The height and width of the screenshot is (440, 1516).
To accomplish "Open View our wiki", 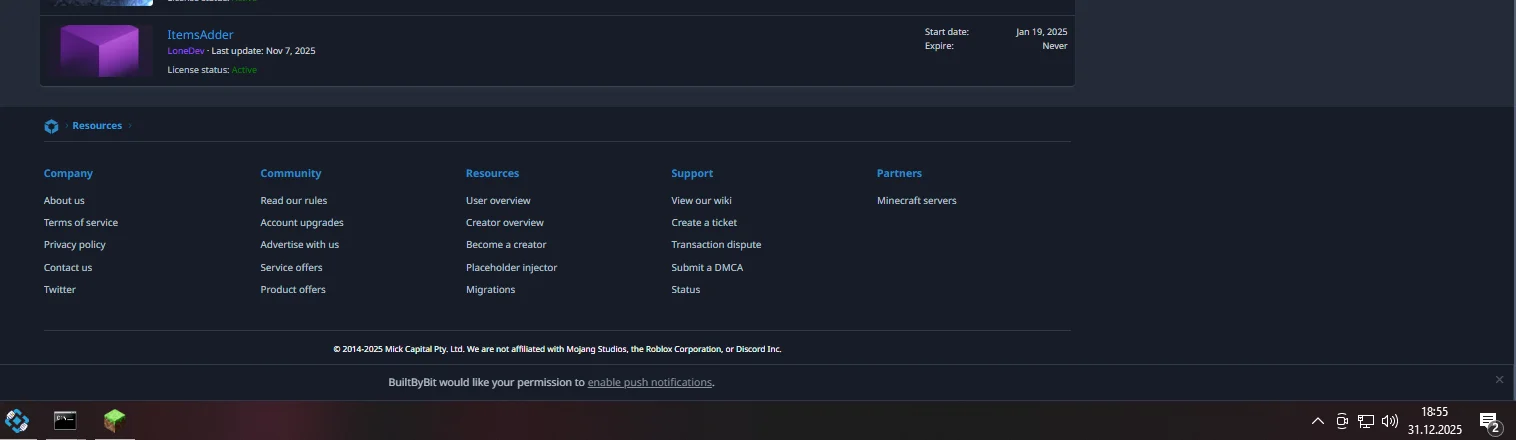I will coord(701,201).
